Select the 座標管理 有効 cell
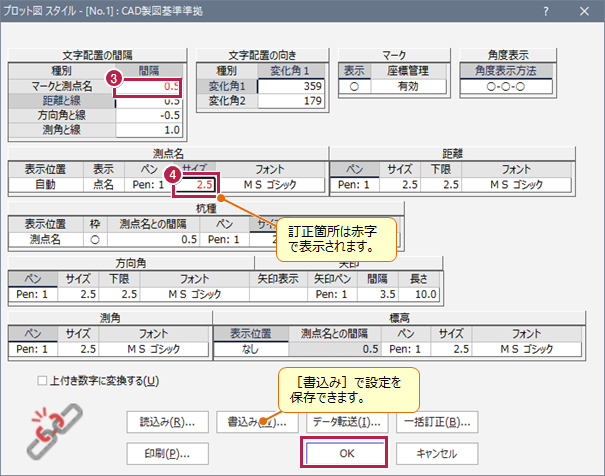This screenshot has height=476, width=605. pos(408,86)
